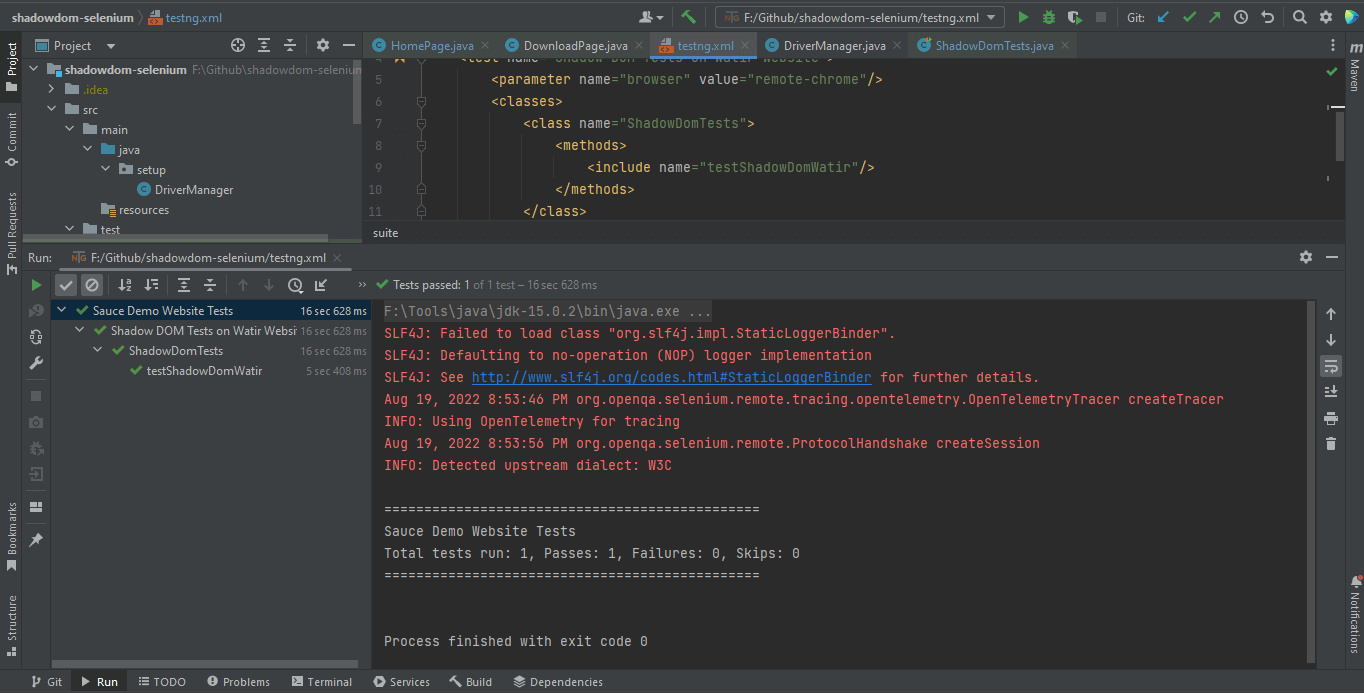Toggle Soft-Wrap in console output
1364x693 pixels.
(x=1331, y=366)
